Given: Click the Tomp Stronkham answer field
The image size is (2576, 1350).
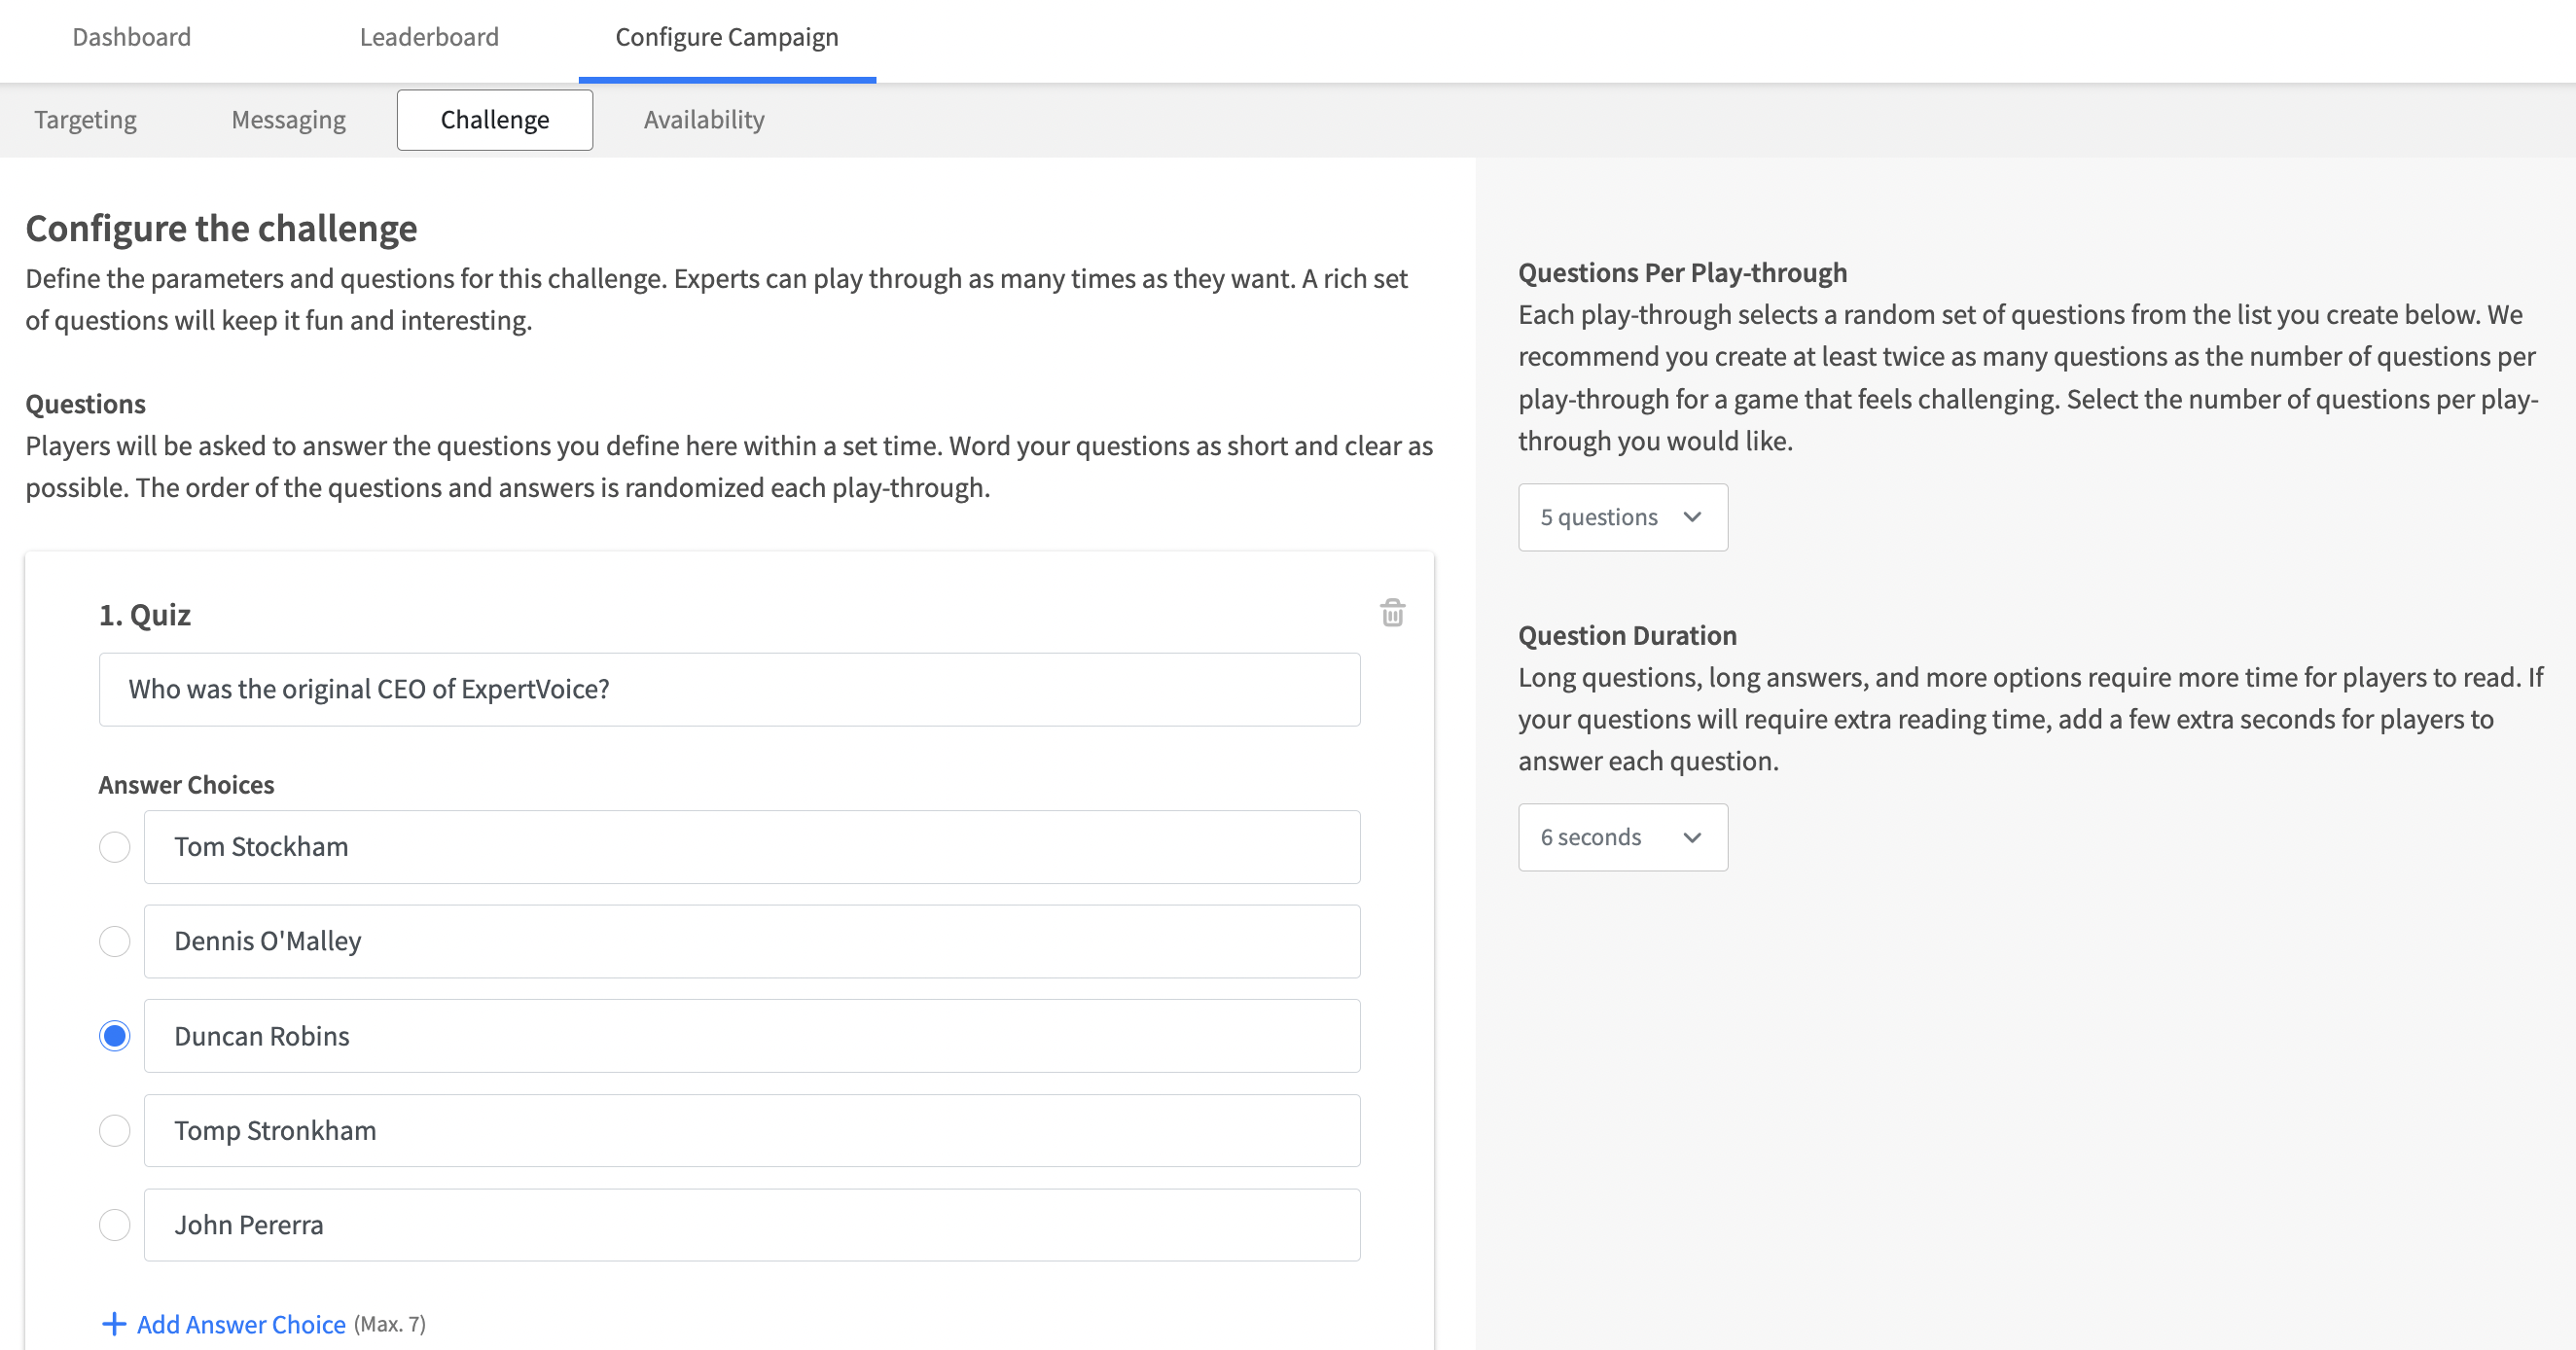Looking at the screenshot, I should [x=751, y=1130].
